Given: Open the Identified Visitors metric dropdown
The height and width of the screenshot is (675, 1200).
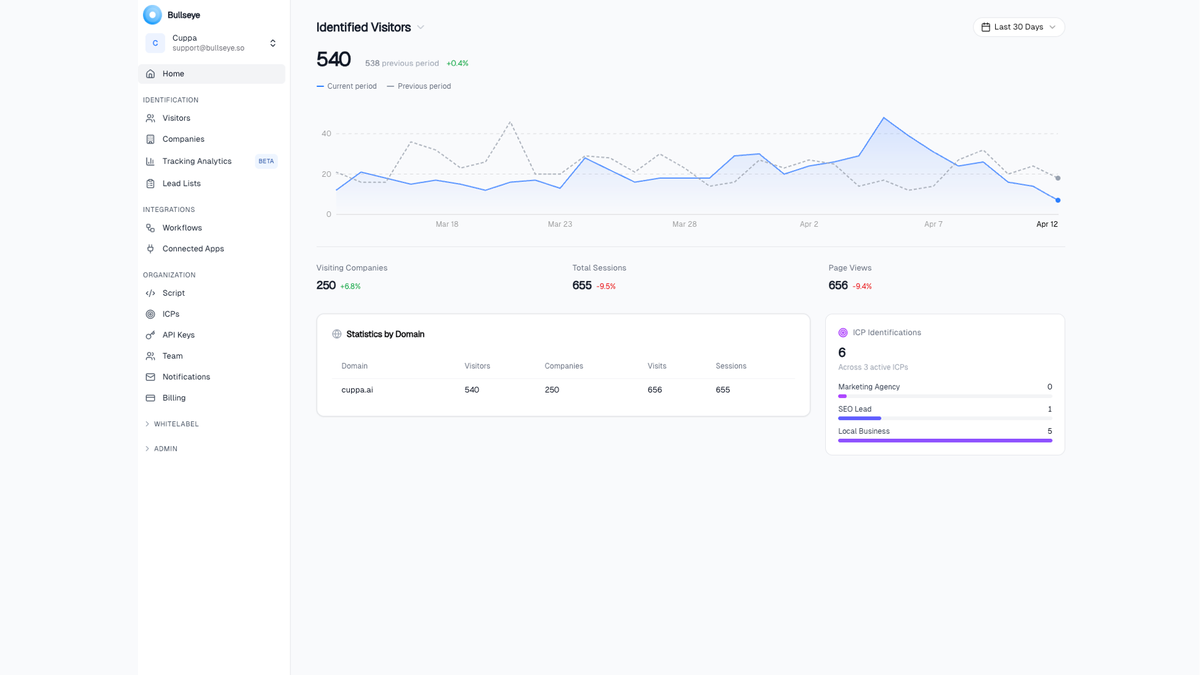Looking at the screenshot, I should tap(419, 27).
